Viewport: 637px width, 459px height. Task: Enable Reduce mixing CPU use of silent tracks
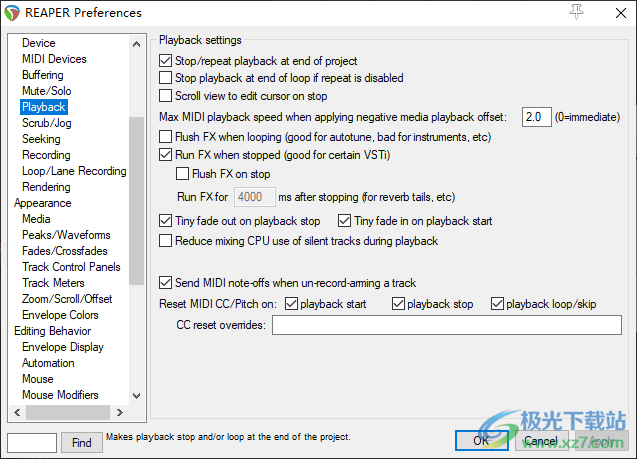point(166,241)
